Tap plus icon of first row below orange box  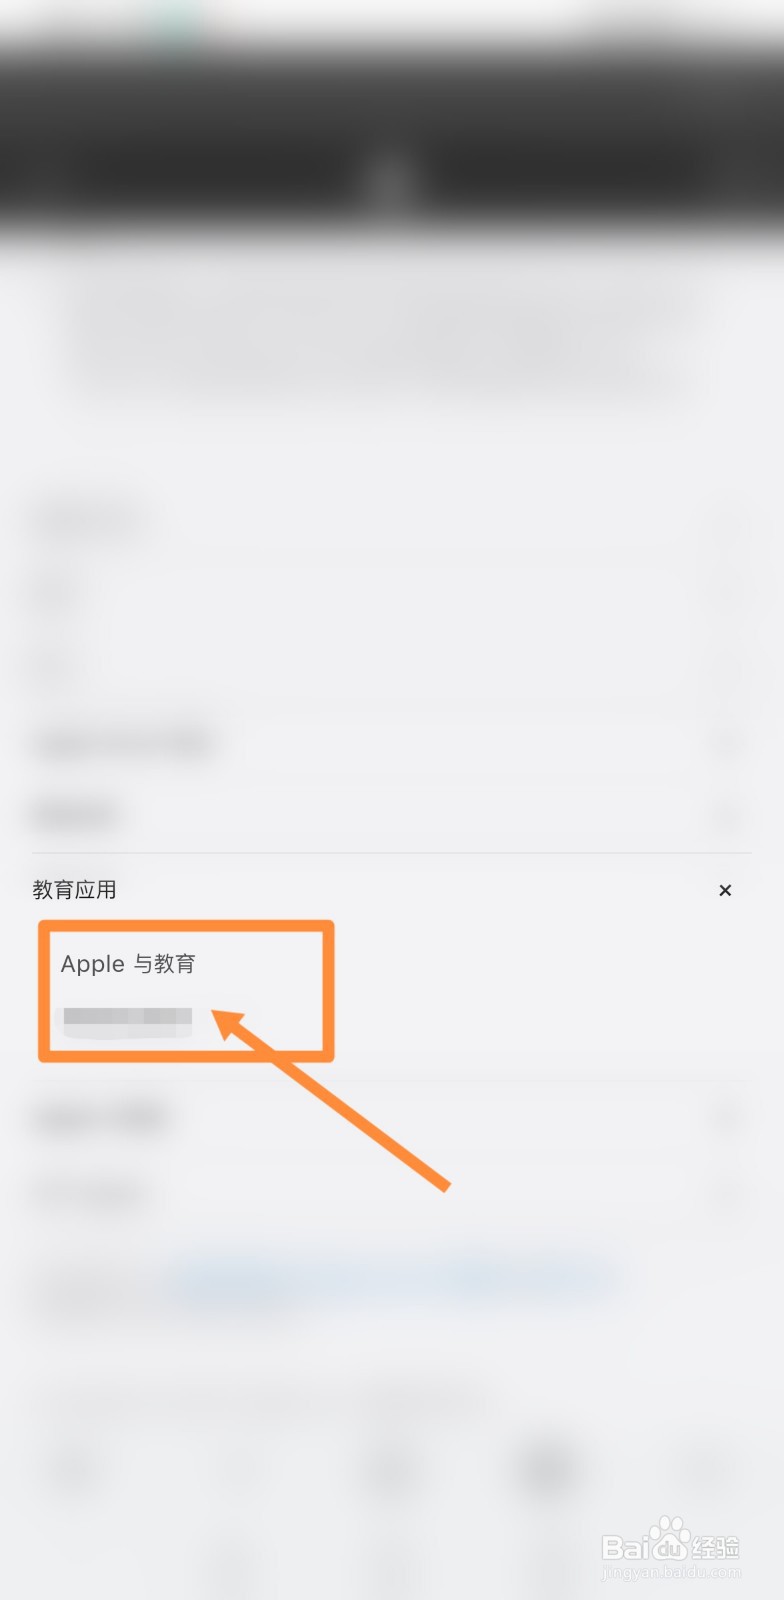tap(728, 1118)
